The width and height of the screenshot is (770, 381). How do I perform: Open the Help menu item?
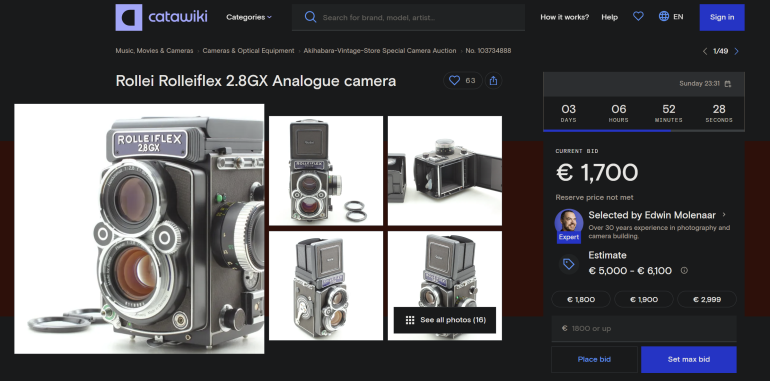(609, 17)
